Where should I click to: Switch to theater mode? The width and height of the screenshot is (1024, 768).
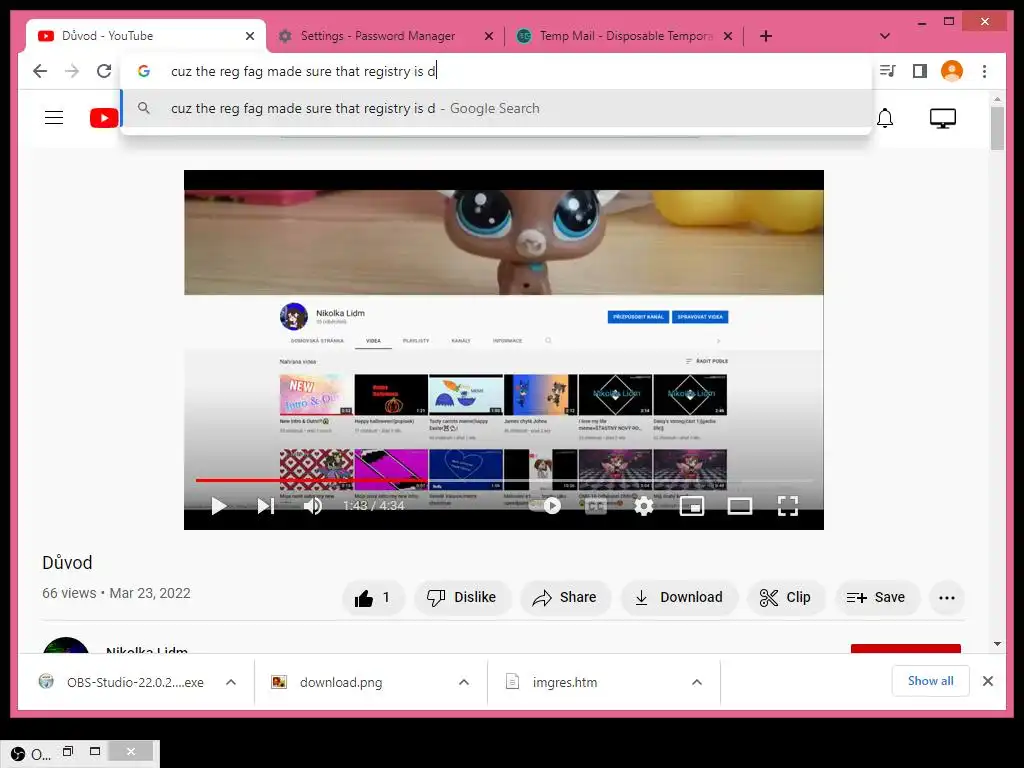click(740, 506)
